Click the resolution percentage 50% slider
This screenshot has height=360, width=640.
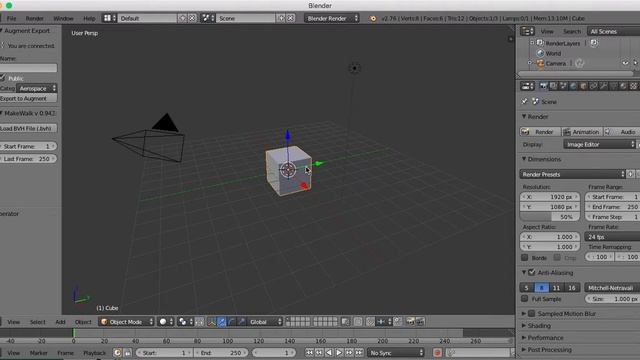coord(550,217)
